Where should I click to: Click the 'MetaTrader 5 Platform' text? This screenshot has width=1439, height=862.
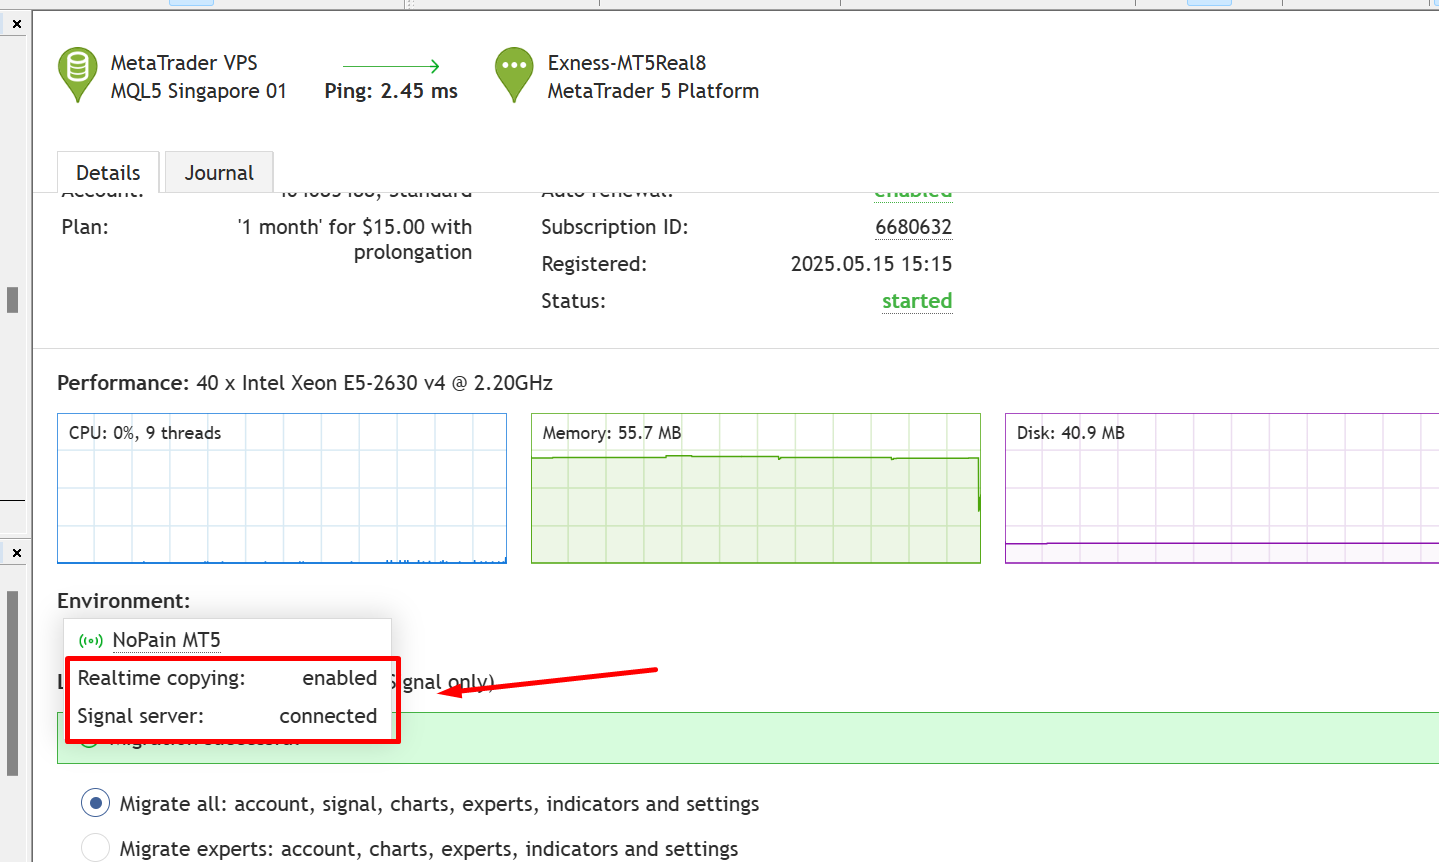653,91
